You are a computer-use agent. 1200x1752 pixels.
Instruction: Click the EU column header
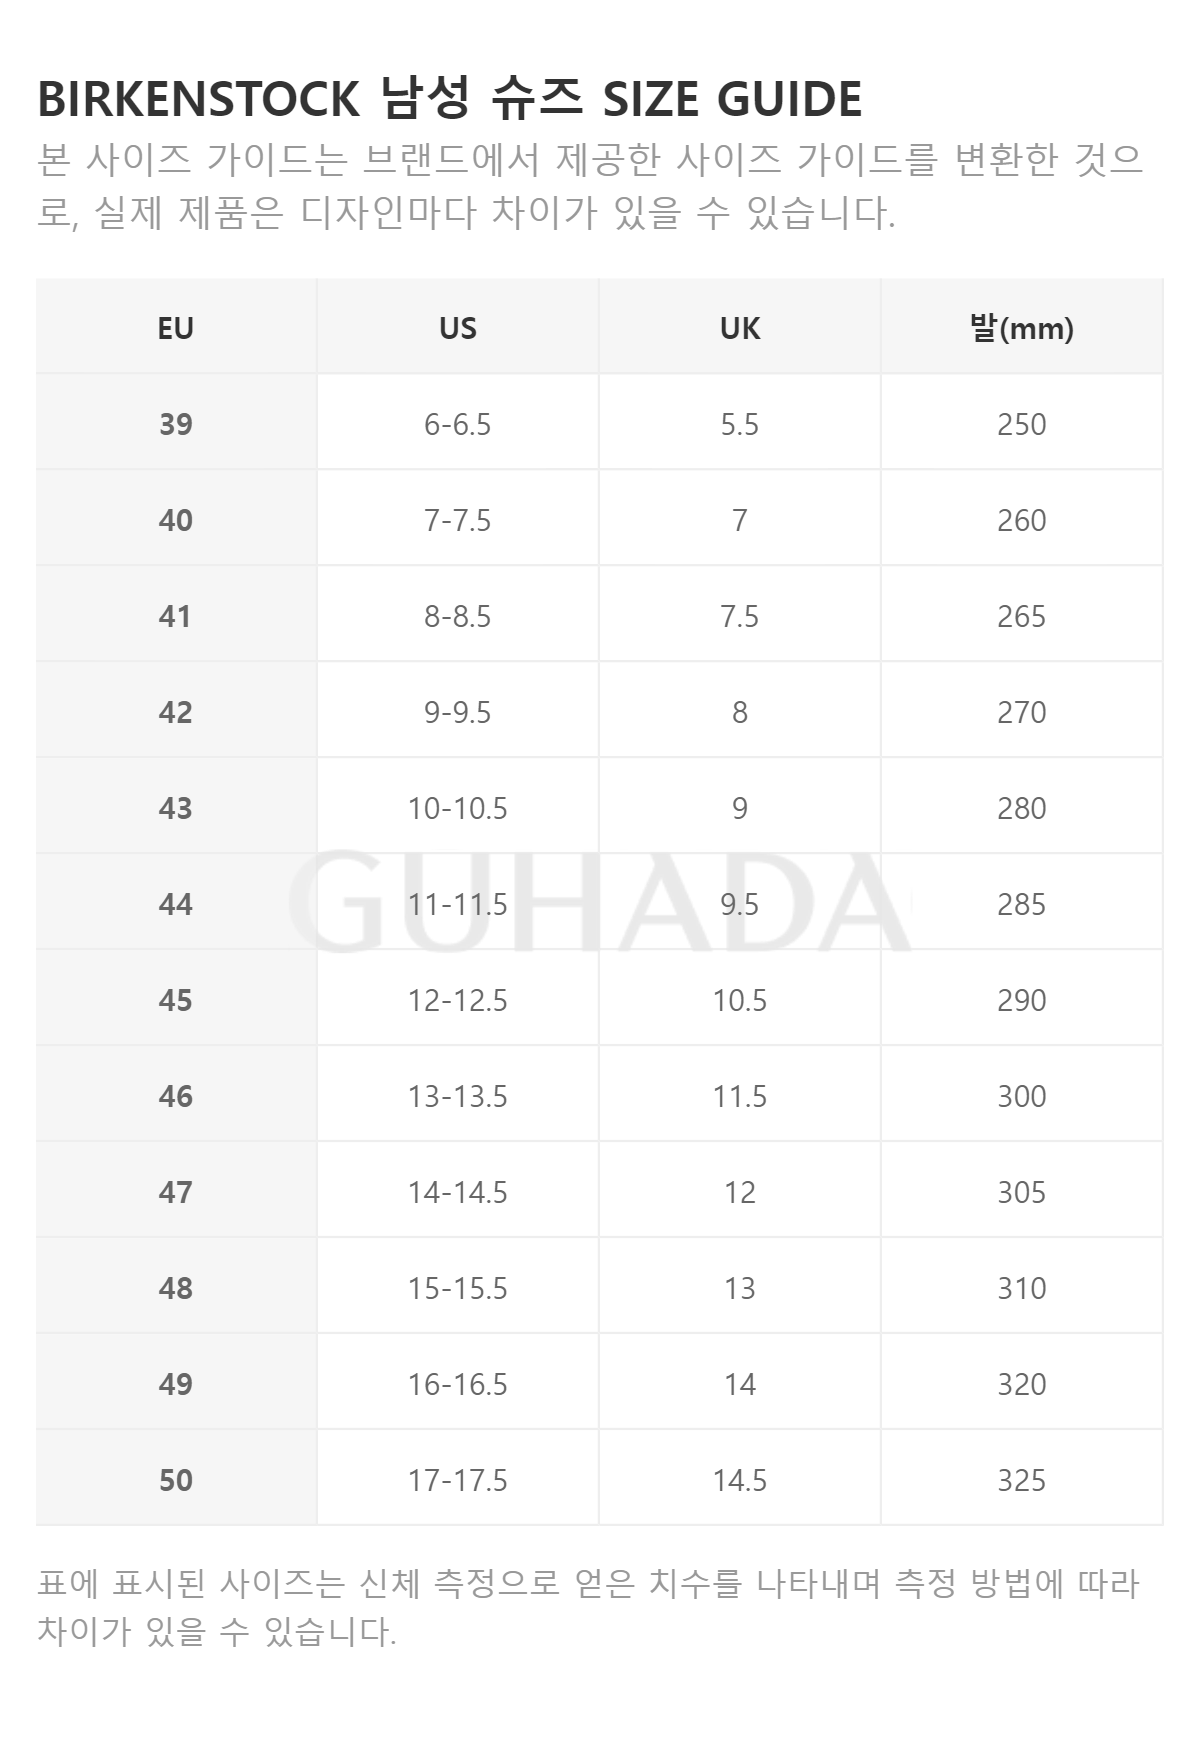[x=176, y=327]
